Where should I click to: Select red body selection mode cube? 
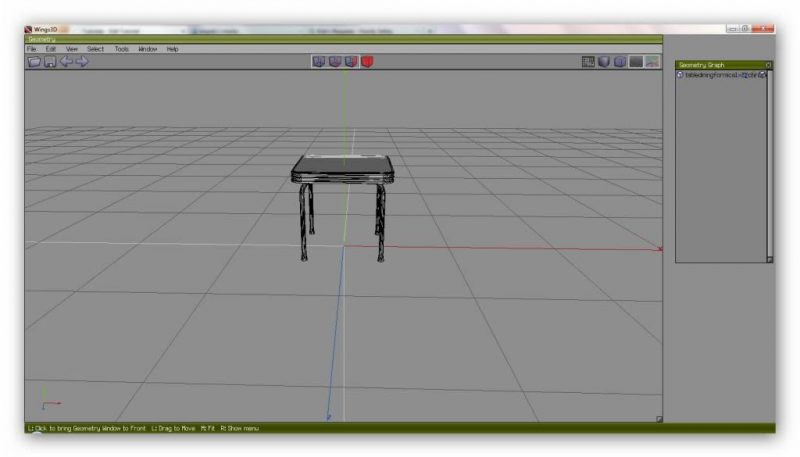point(367,62)
